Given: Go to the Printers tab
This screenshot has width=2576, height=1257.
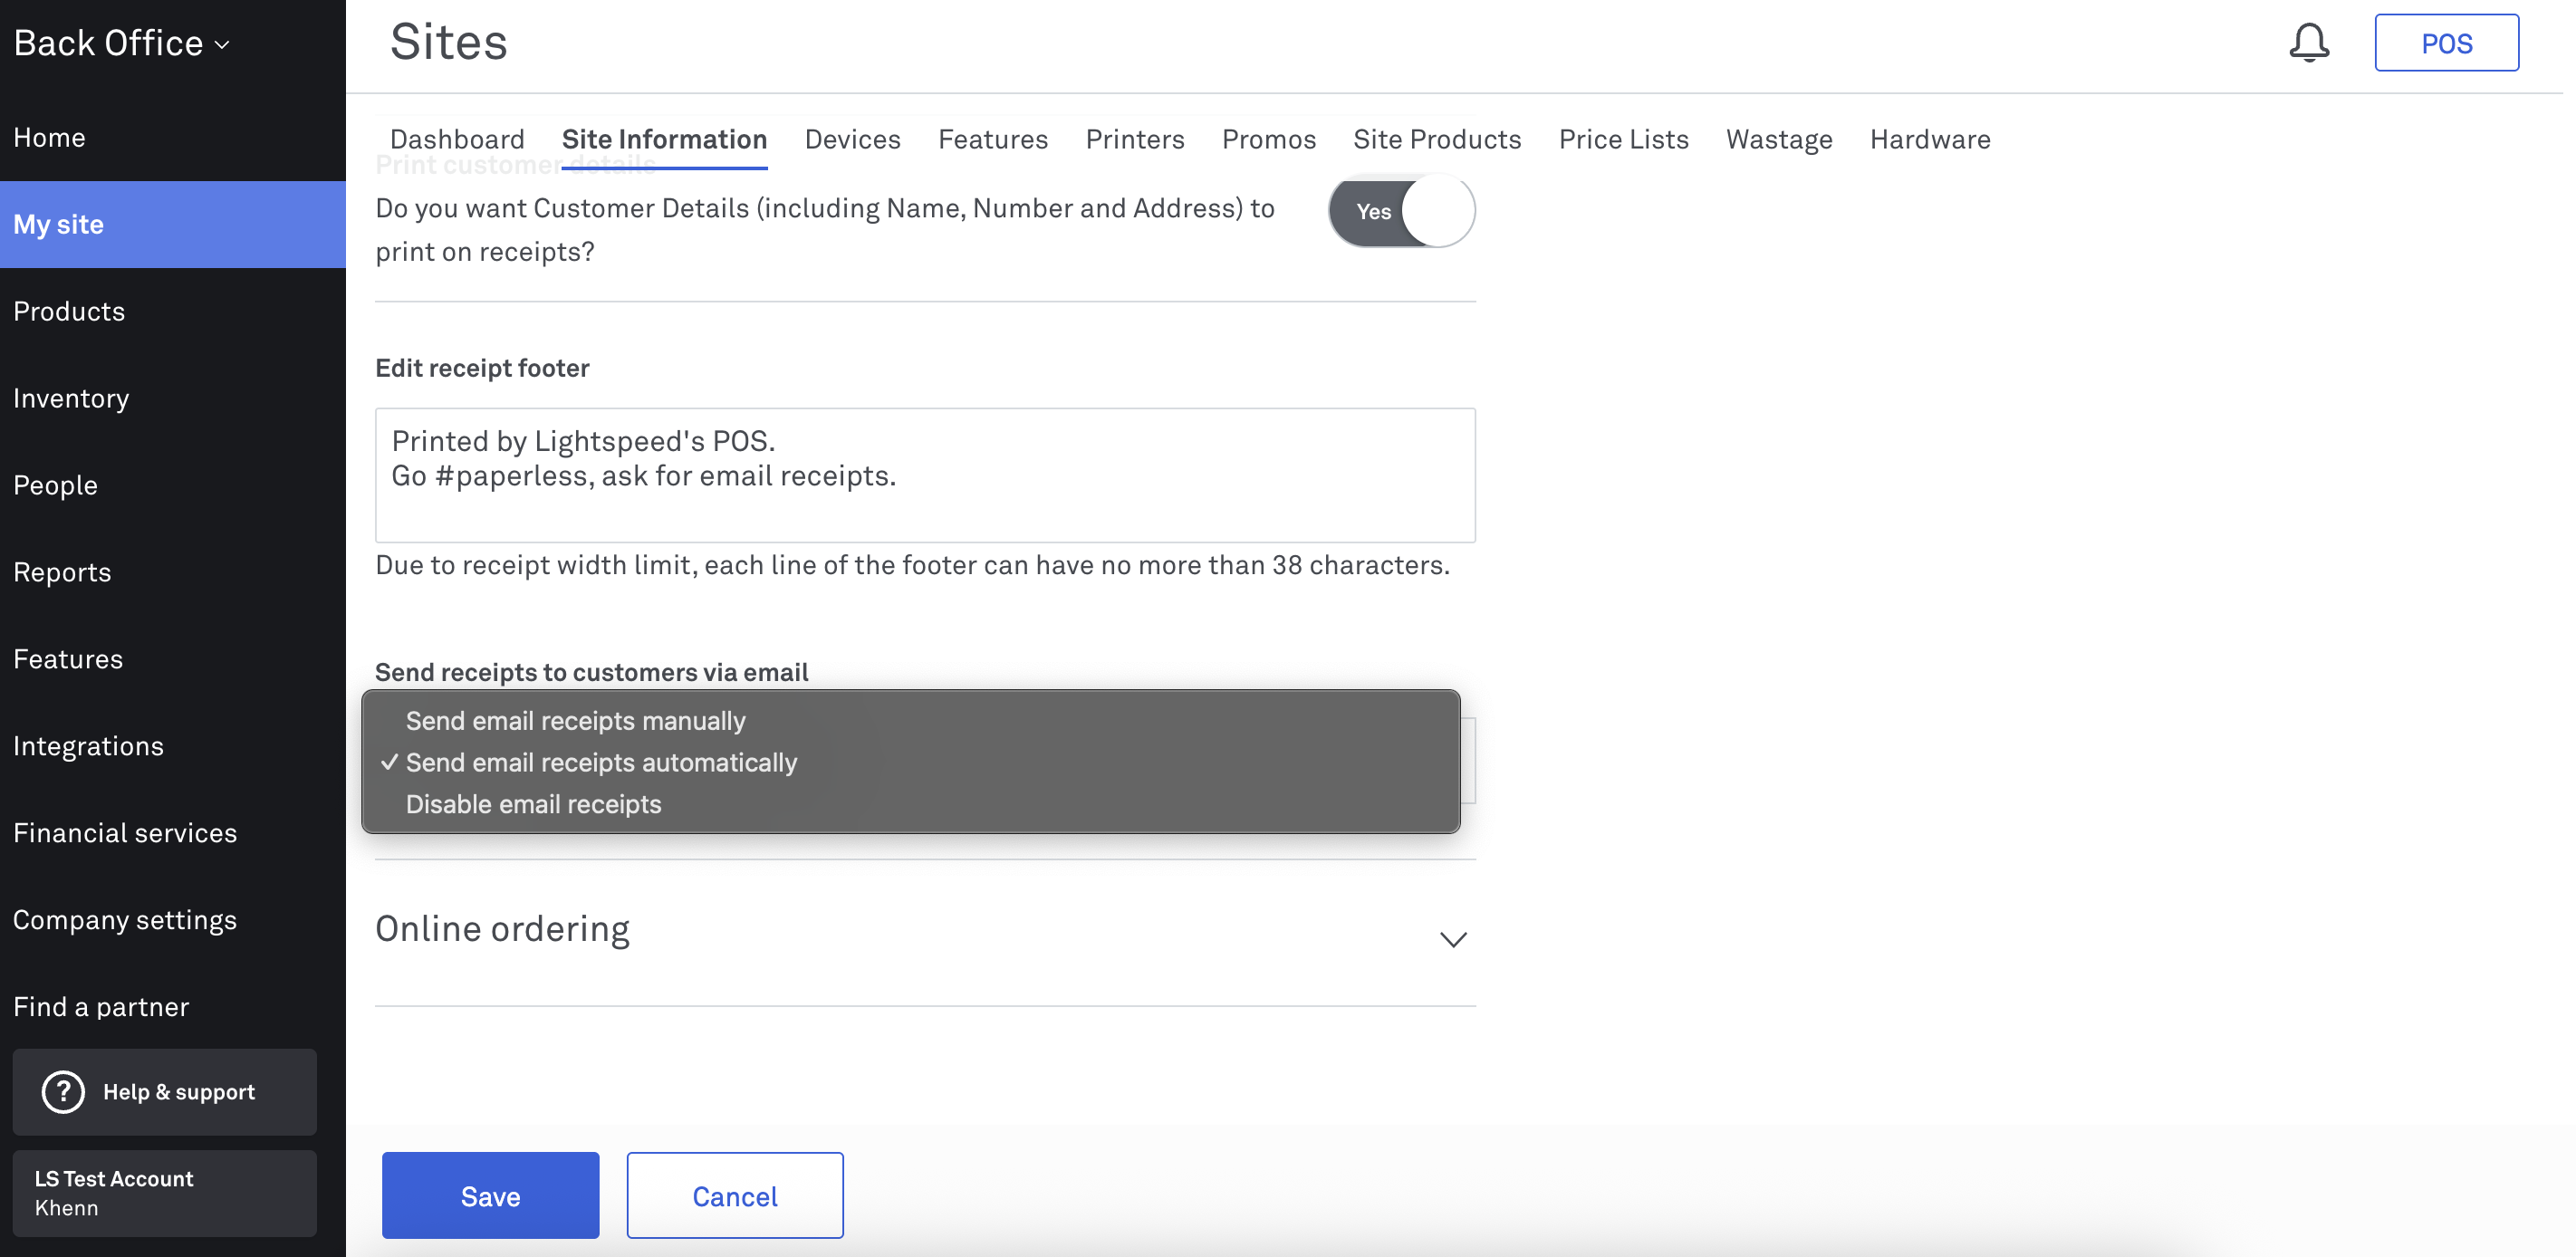Looking at the screenshot, I should coord(1134,139).
